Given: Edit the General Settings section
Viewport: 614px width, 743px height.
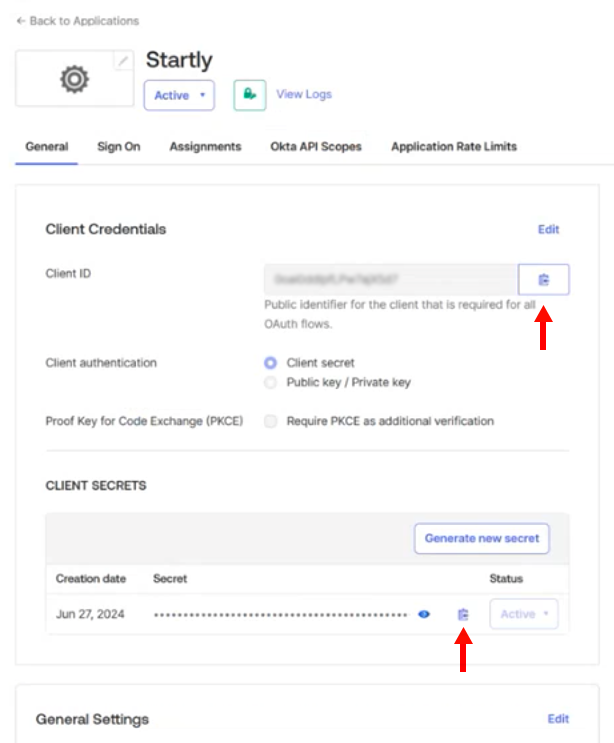Looking at the screenshot, I should [x=558, y=719].
